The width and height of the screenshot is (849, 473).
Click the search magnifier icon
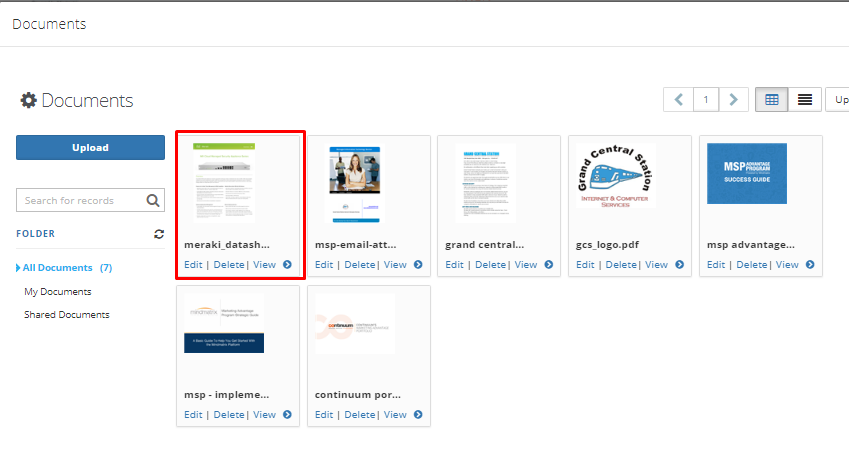pos(153,200)
